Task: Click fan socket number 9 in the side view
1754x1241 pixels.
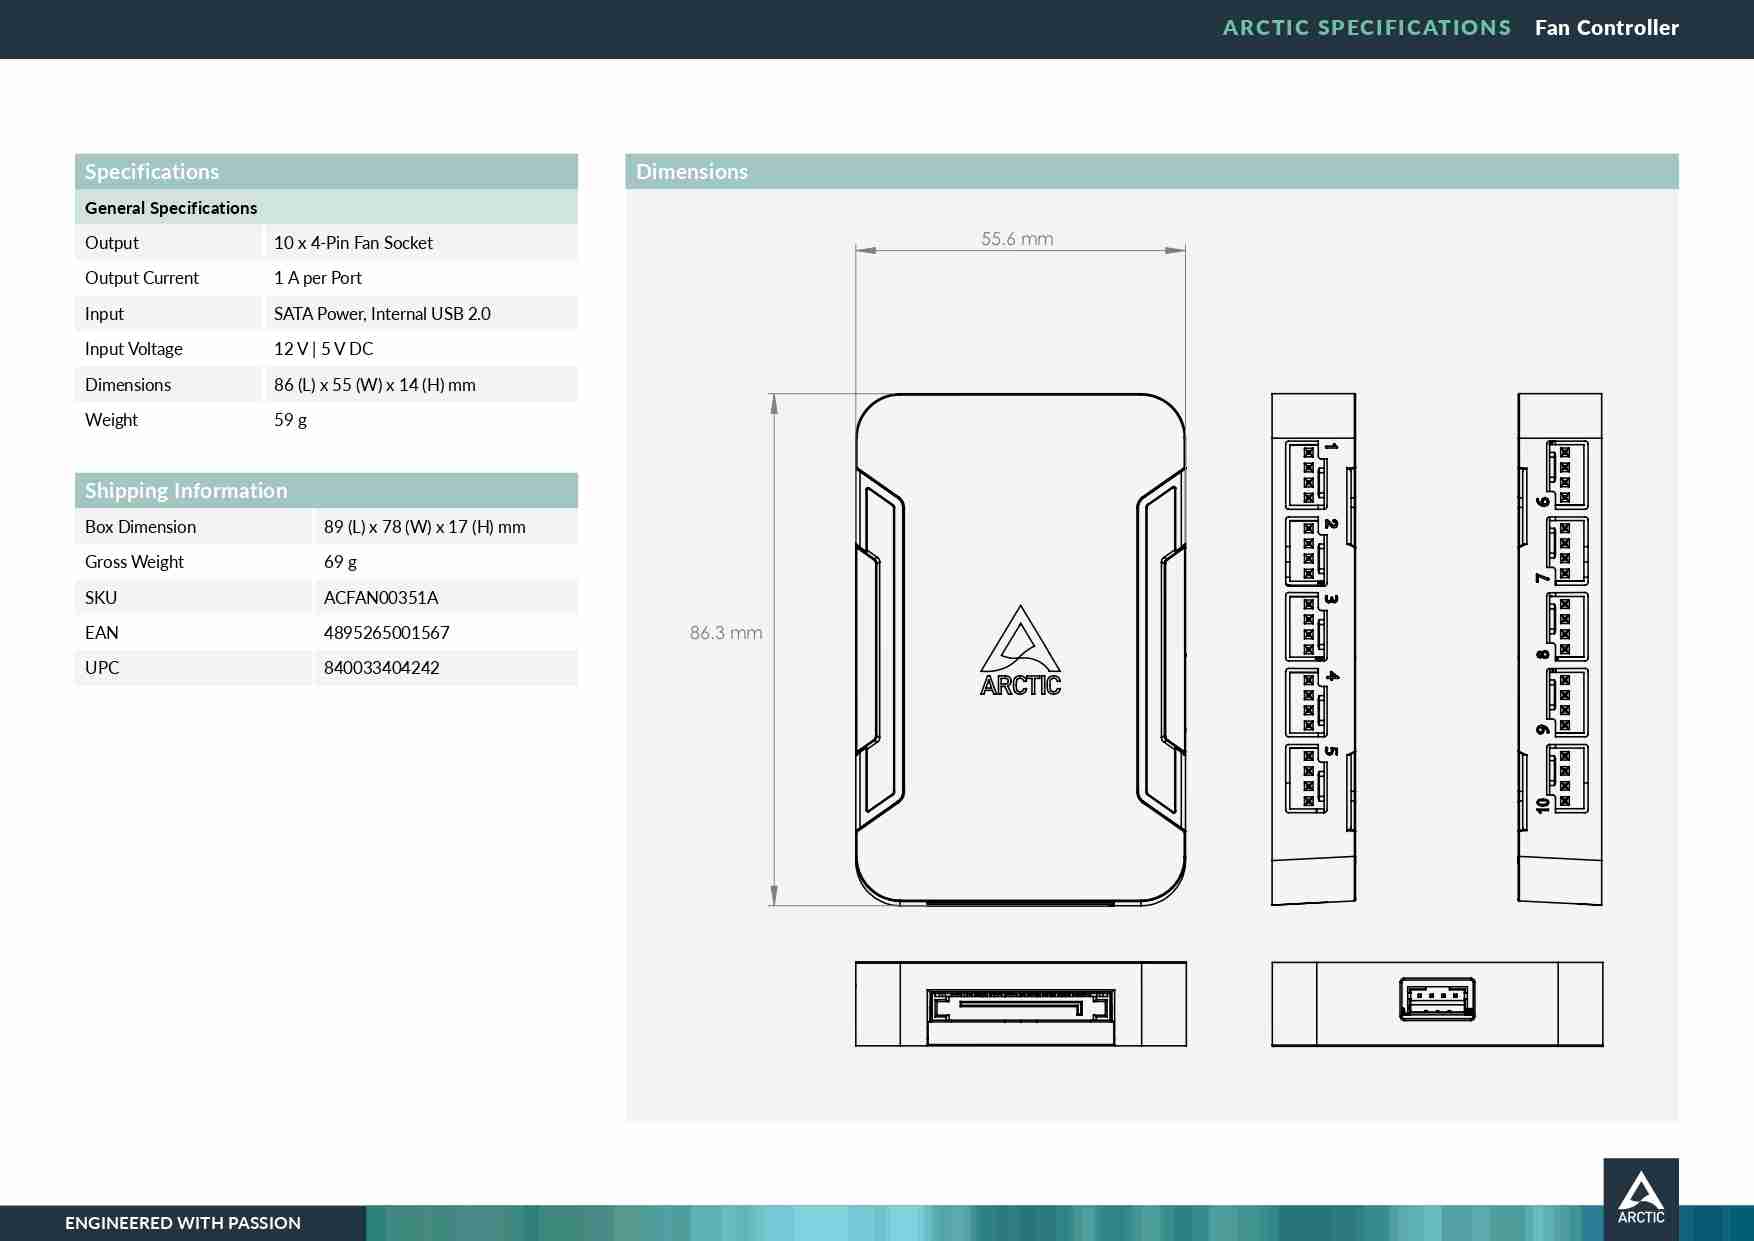Action: click(x=1567, y=702)
